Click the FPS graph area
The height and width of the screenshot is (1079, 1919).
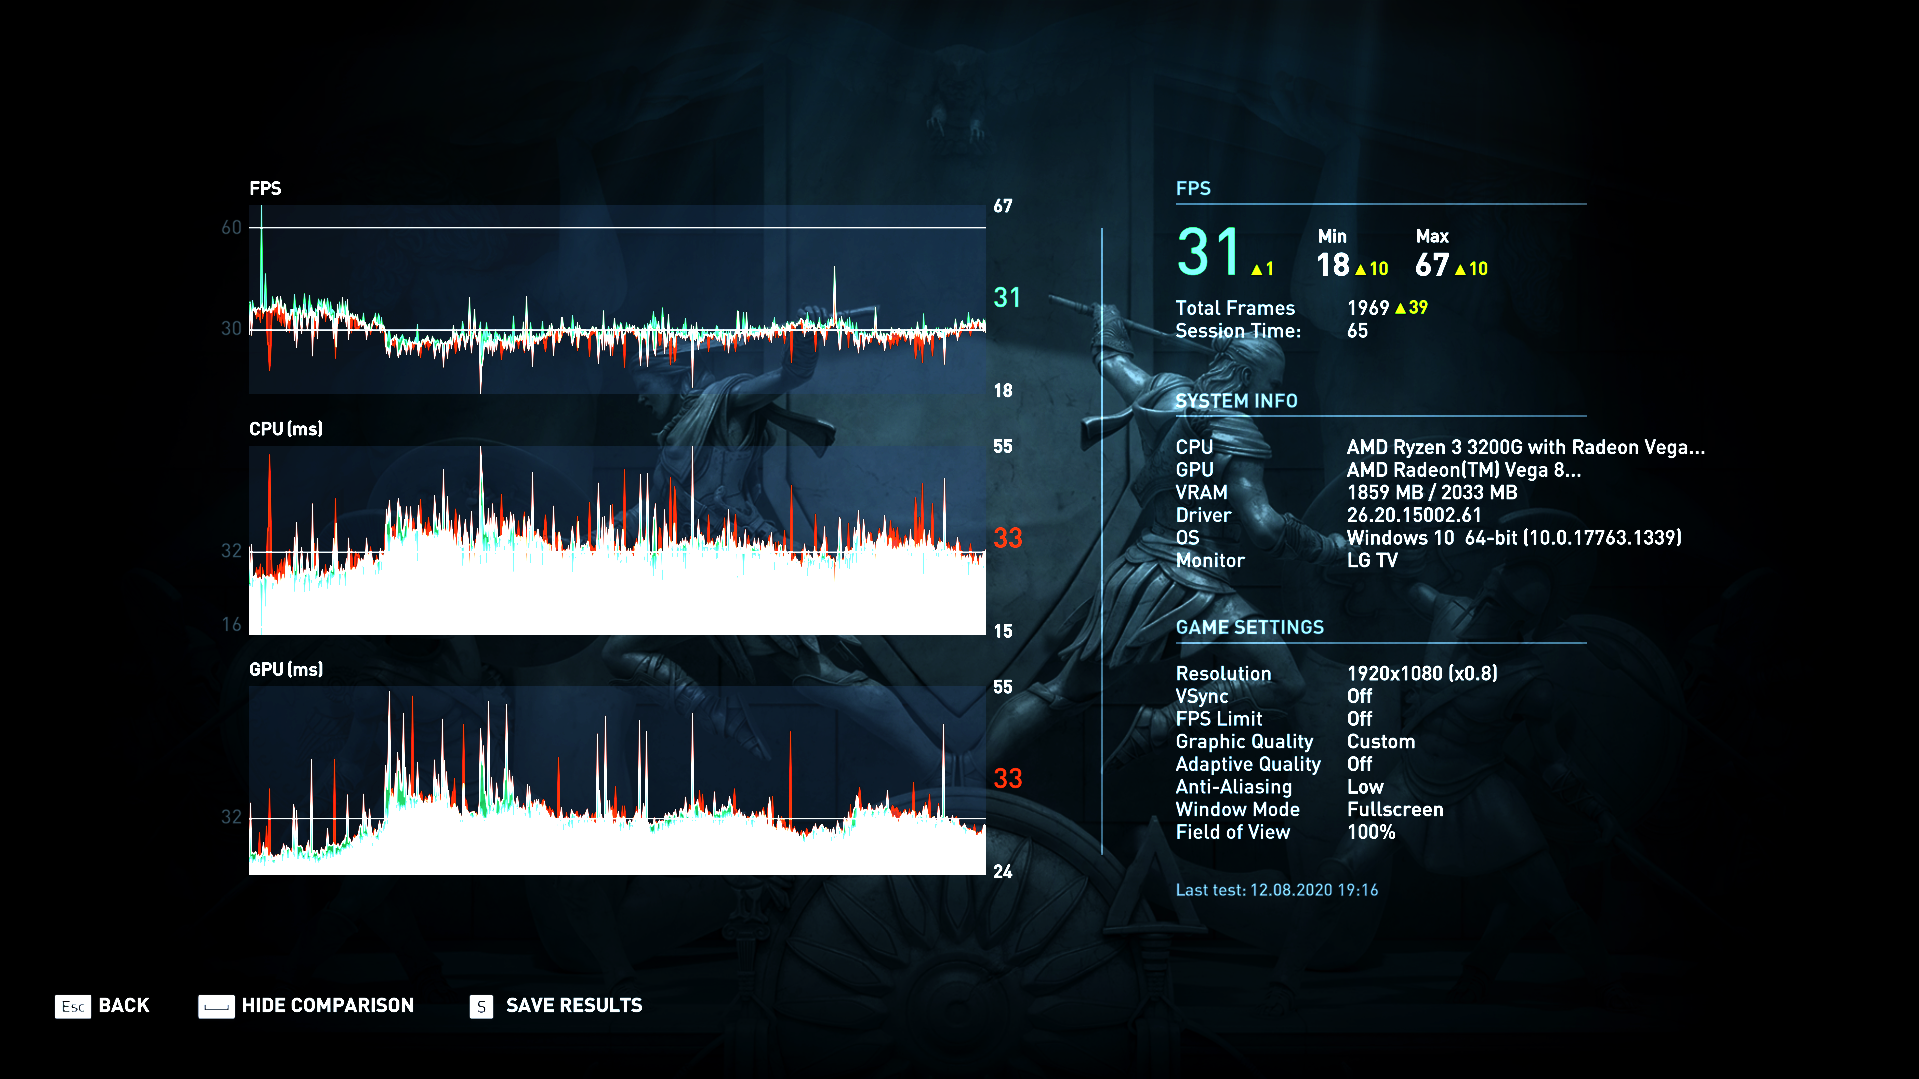pyautogui.click(x=617, y=299)
